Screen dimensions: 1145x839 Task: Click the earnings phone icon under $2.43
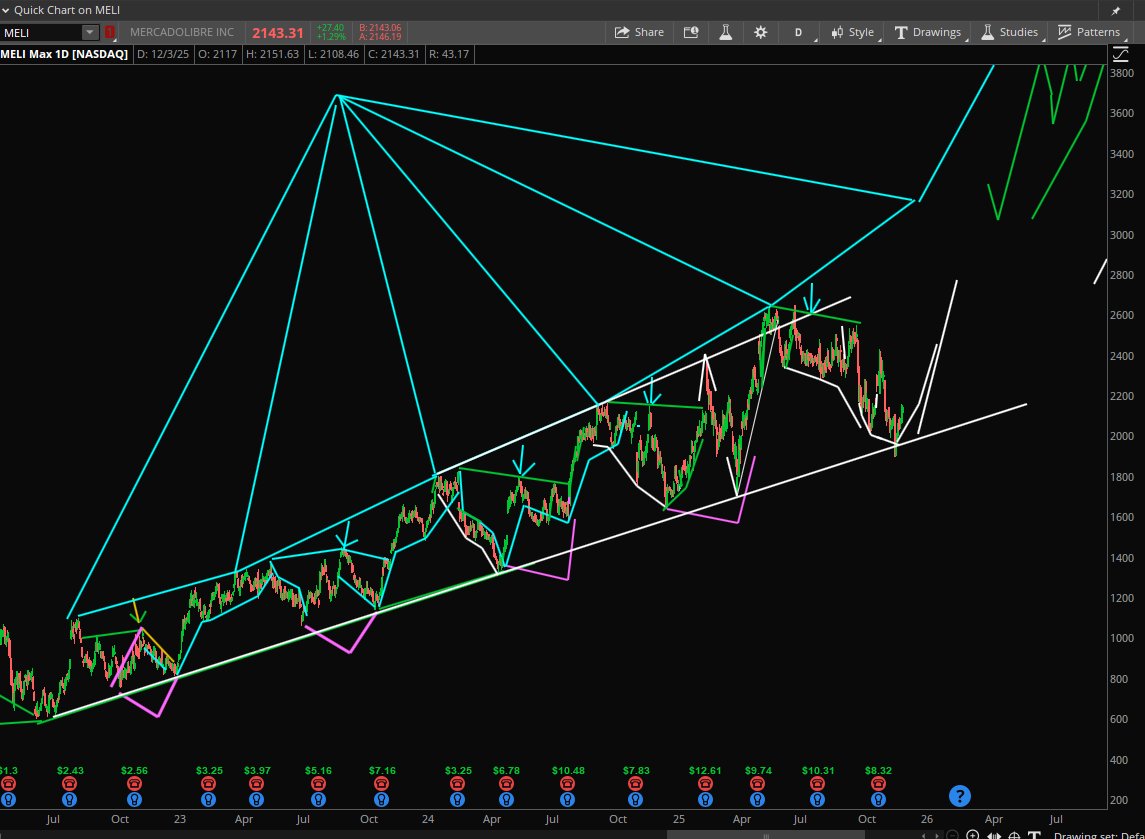pyautogui.click(x=69, y=784)
